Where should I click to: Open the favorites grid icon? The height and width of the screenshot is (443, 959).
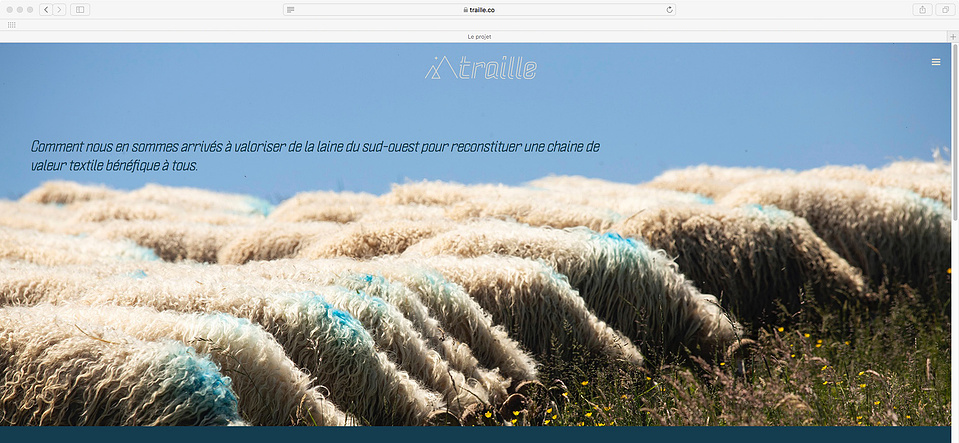click(x=12, y=25)
